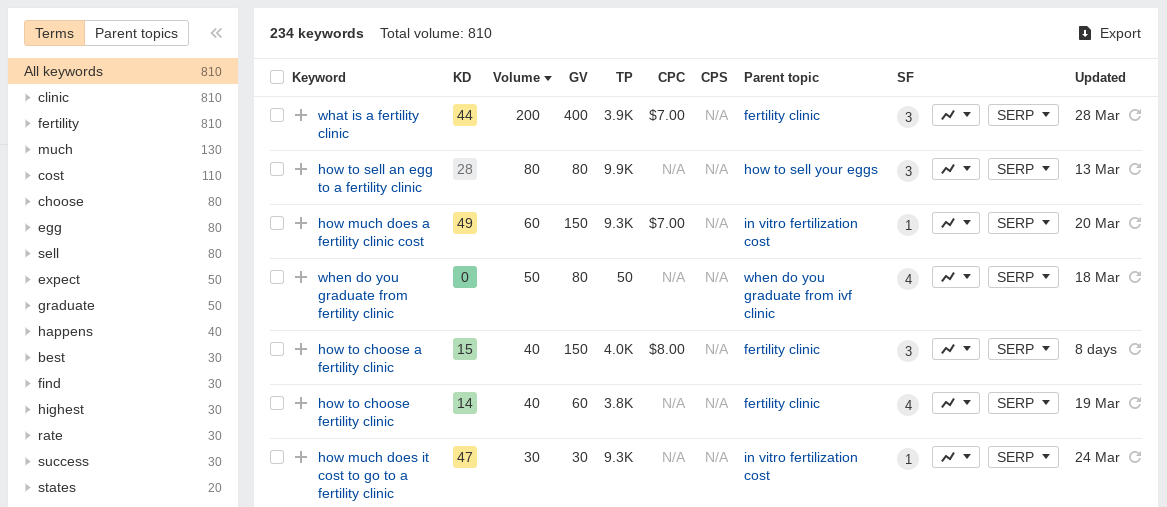Open SERP dropdown for 20 Mar row
This screenshot has width=1167, height=507.
pyautogui.click(x=1023, y=223)
